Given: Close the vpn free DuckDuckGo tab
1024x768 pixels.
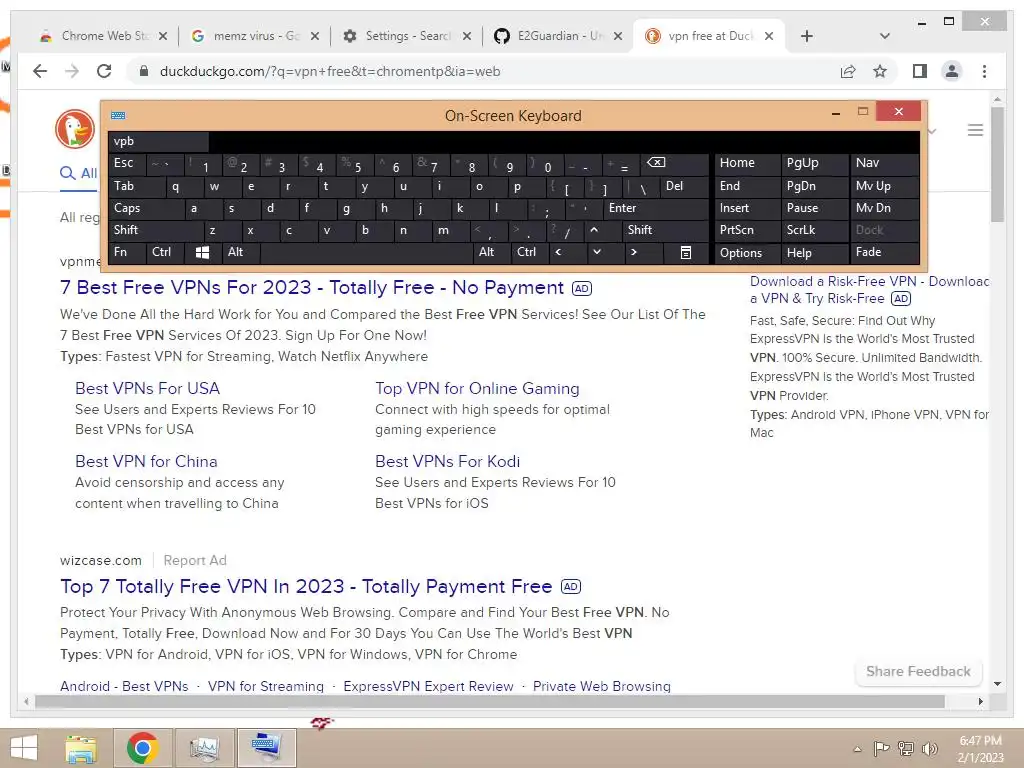Looking at the screenshot, I should [x=769, y=36].
